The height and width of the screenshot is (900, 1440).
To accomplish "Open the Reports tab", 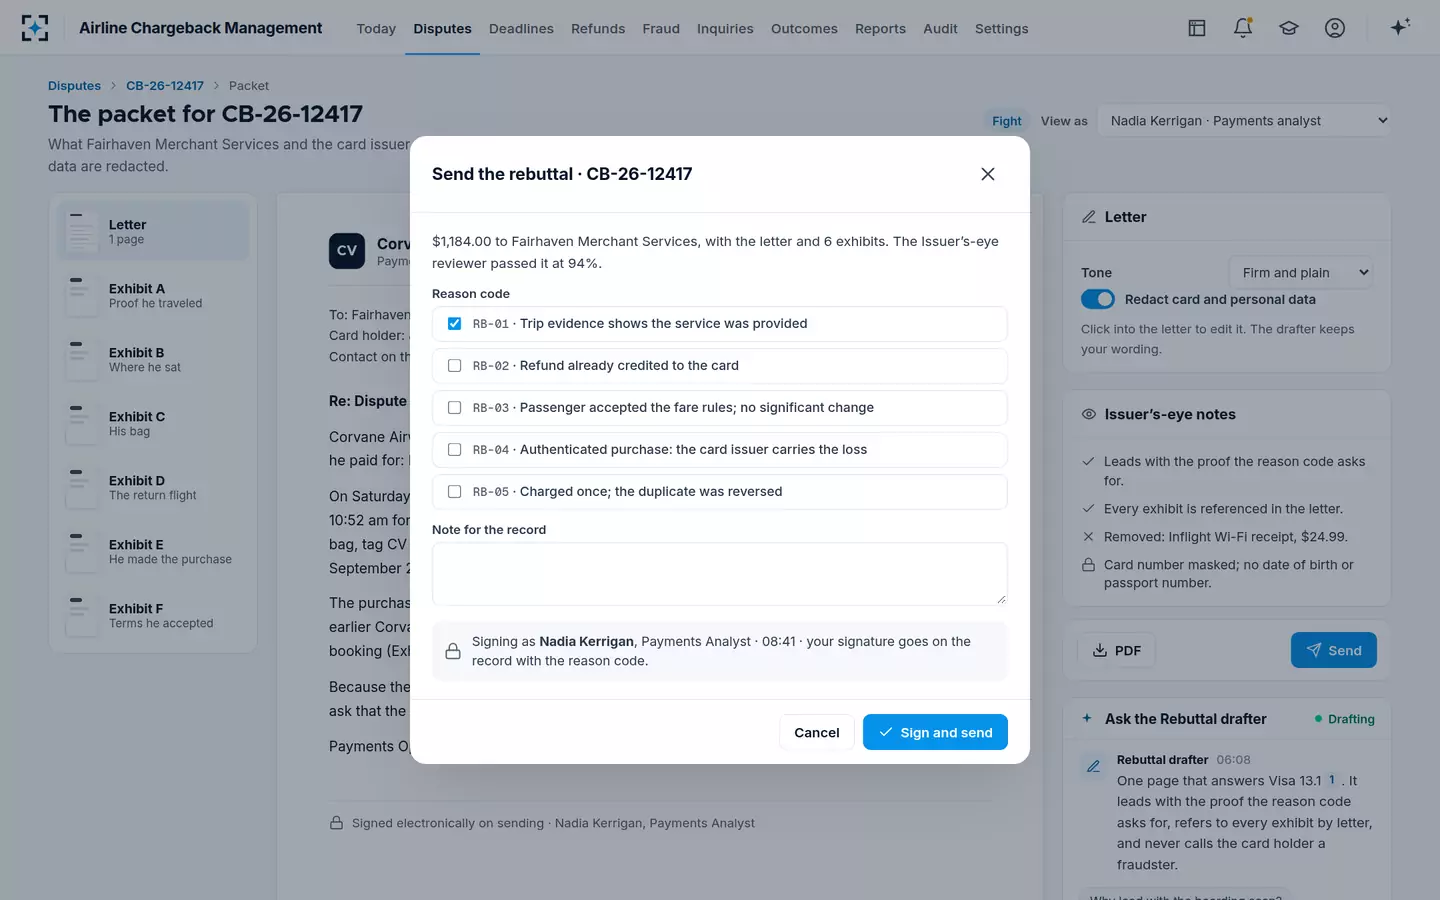I will click(880, 29).
